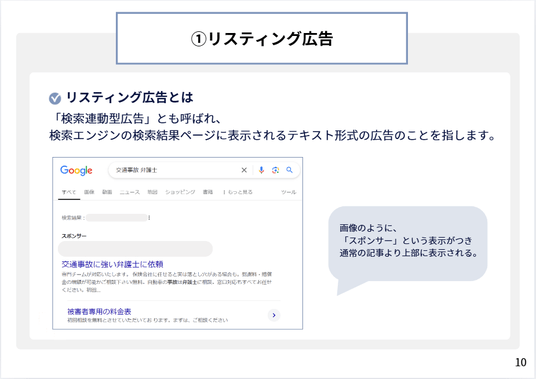Select the すべて search tab
Screen dimensions: 536x379
pyautogui.click(x=69, y=192)
